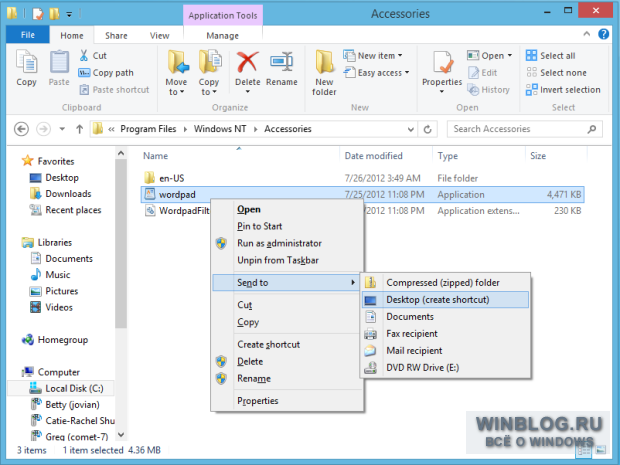This screenshot has height=465, width=620.
Task: Go back with the Back arrow button
Action: click(21, 129)
